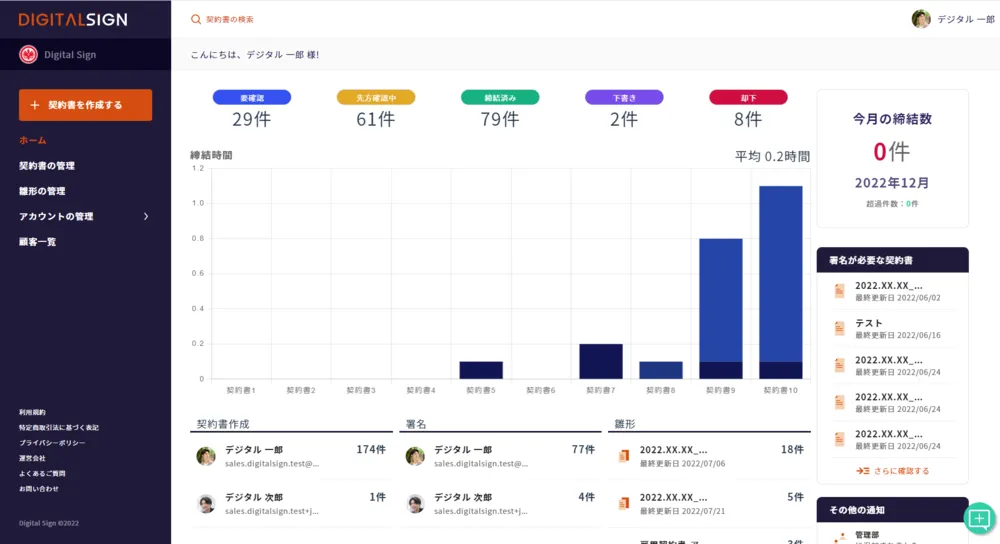Viewport: 1000px width, 544px height.
Task: Click the magnifier search icon
Action: (196, 19)
